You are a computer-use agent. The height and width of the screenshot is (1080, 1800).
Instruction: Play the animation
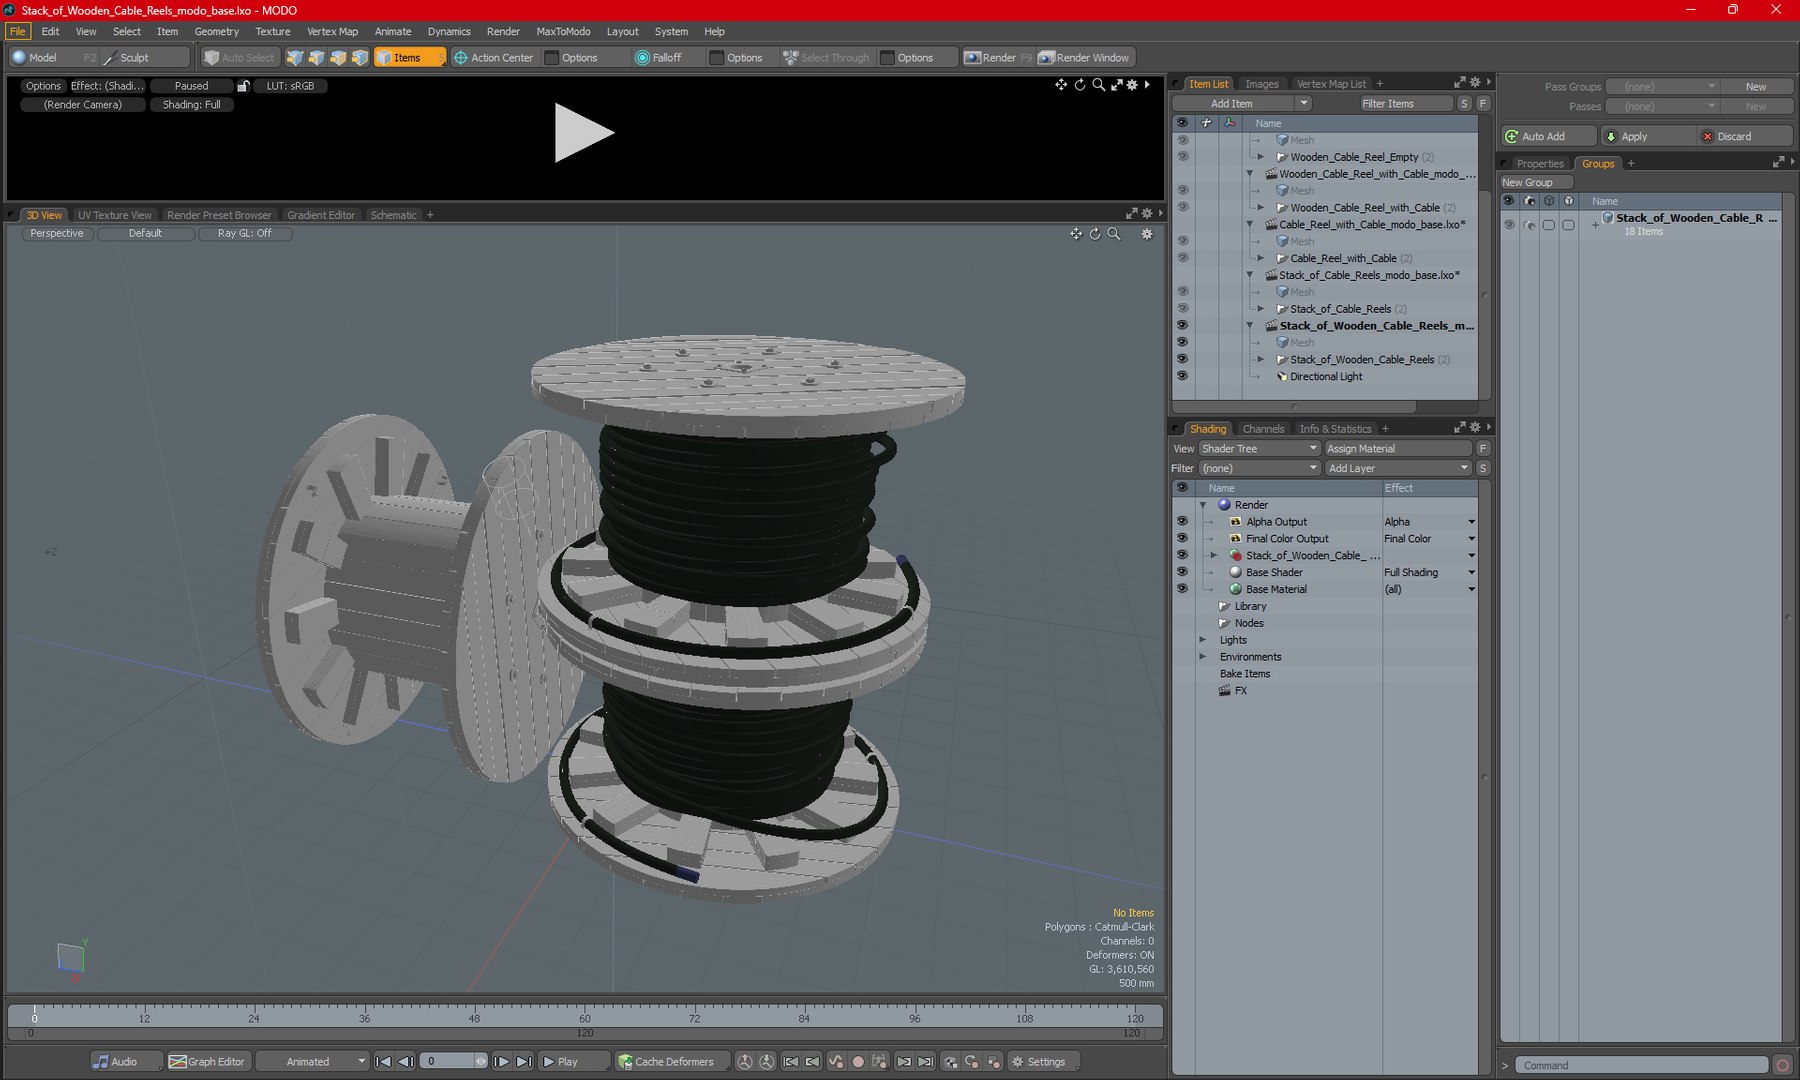coord(573,1062)
